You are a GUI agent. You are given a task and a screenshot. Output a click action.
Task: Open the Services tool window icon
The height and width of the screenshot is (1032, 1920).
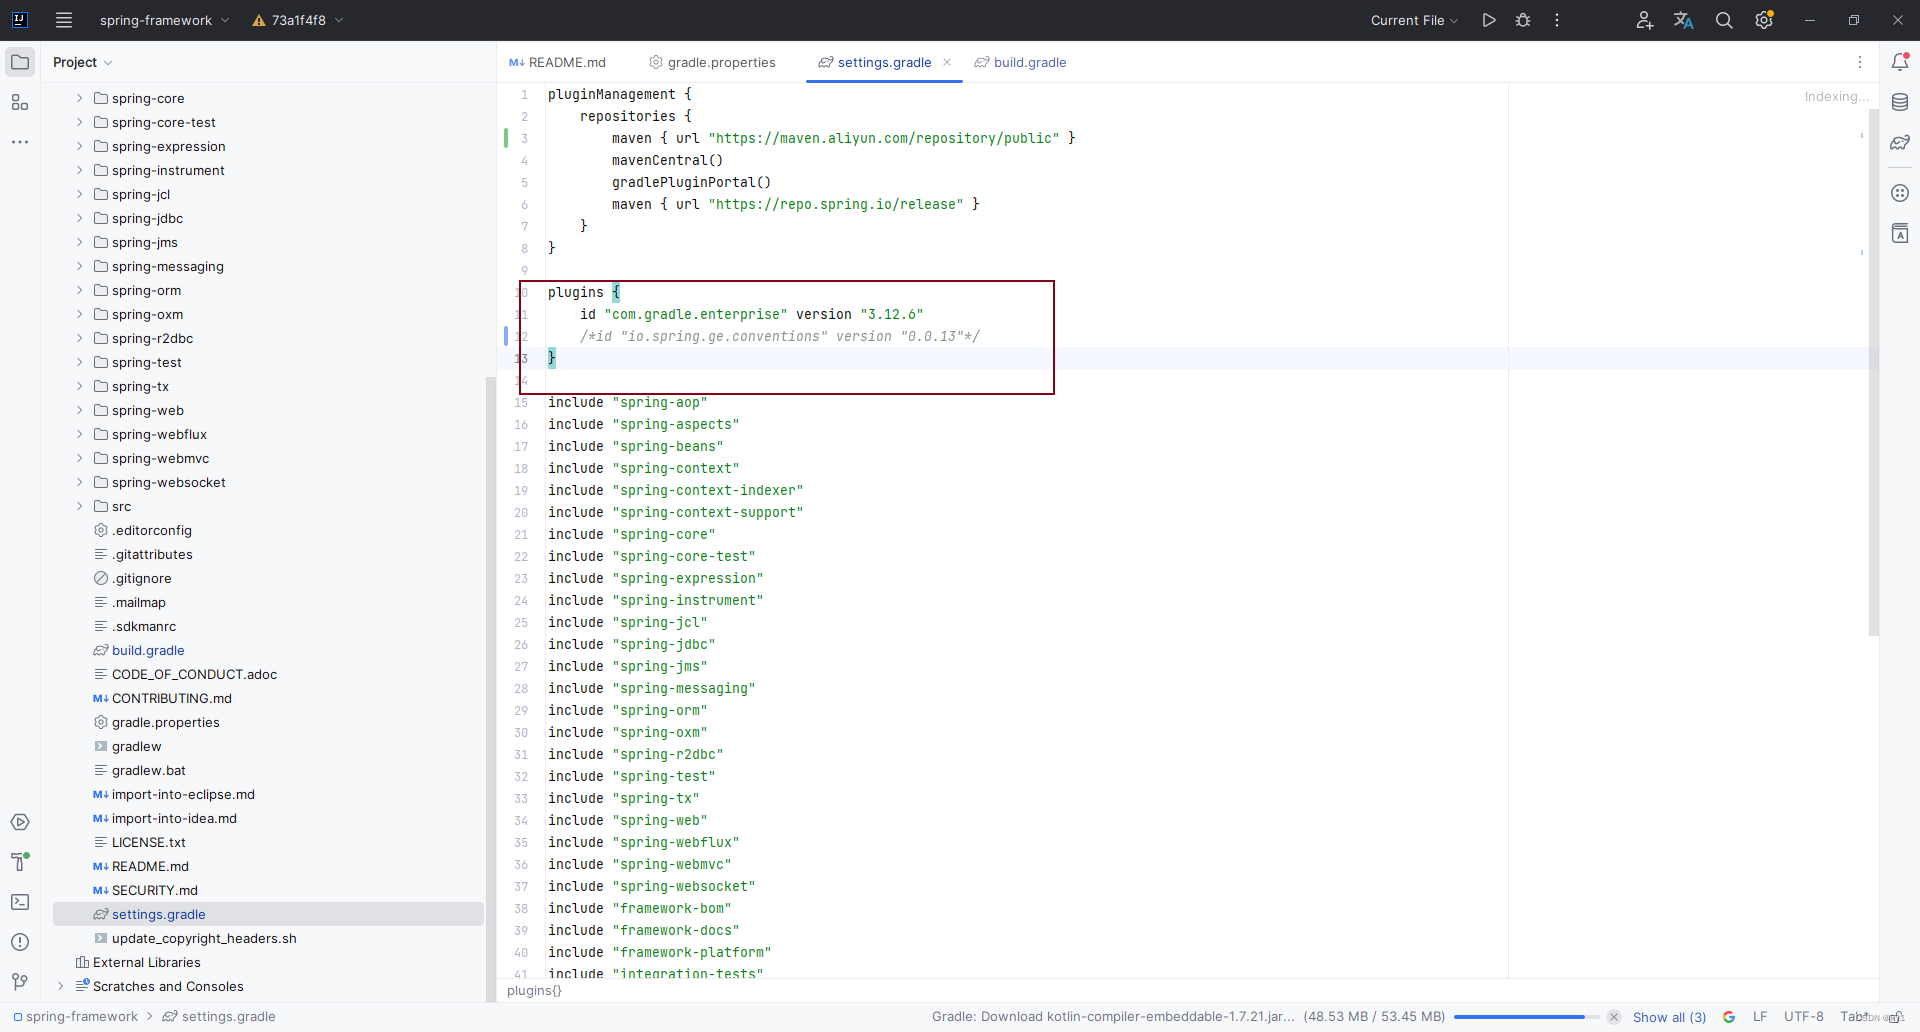coord(20,822)
